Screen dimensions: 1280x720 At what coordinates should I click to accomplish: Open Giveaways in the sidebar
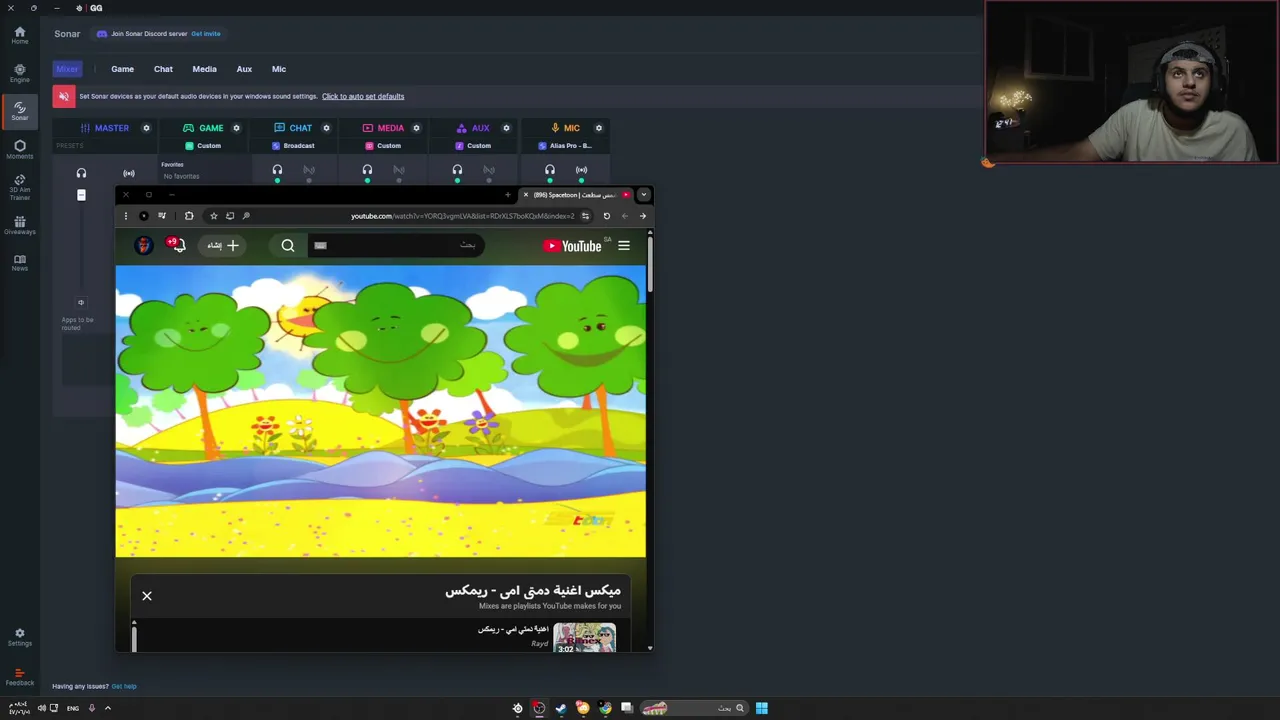pos(19,225)
